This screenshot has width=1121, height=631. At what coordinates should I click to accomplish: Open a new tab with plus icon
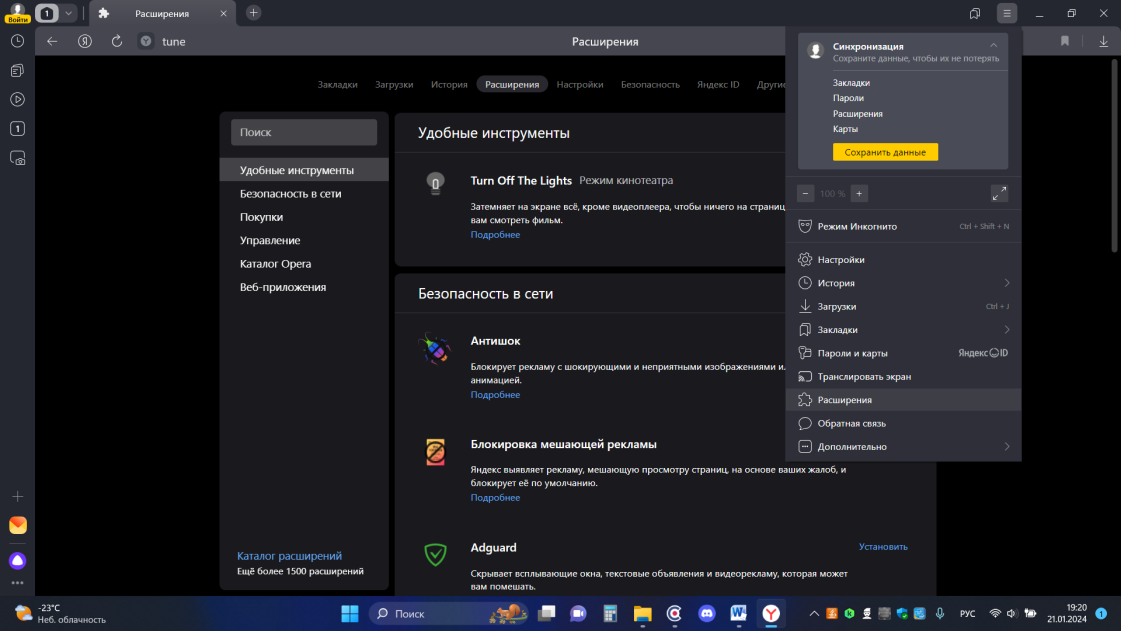click(254, 13)
